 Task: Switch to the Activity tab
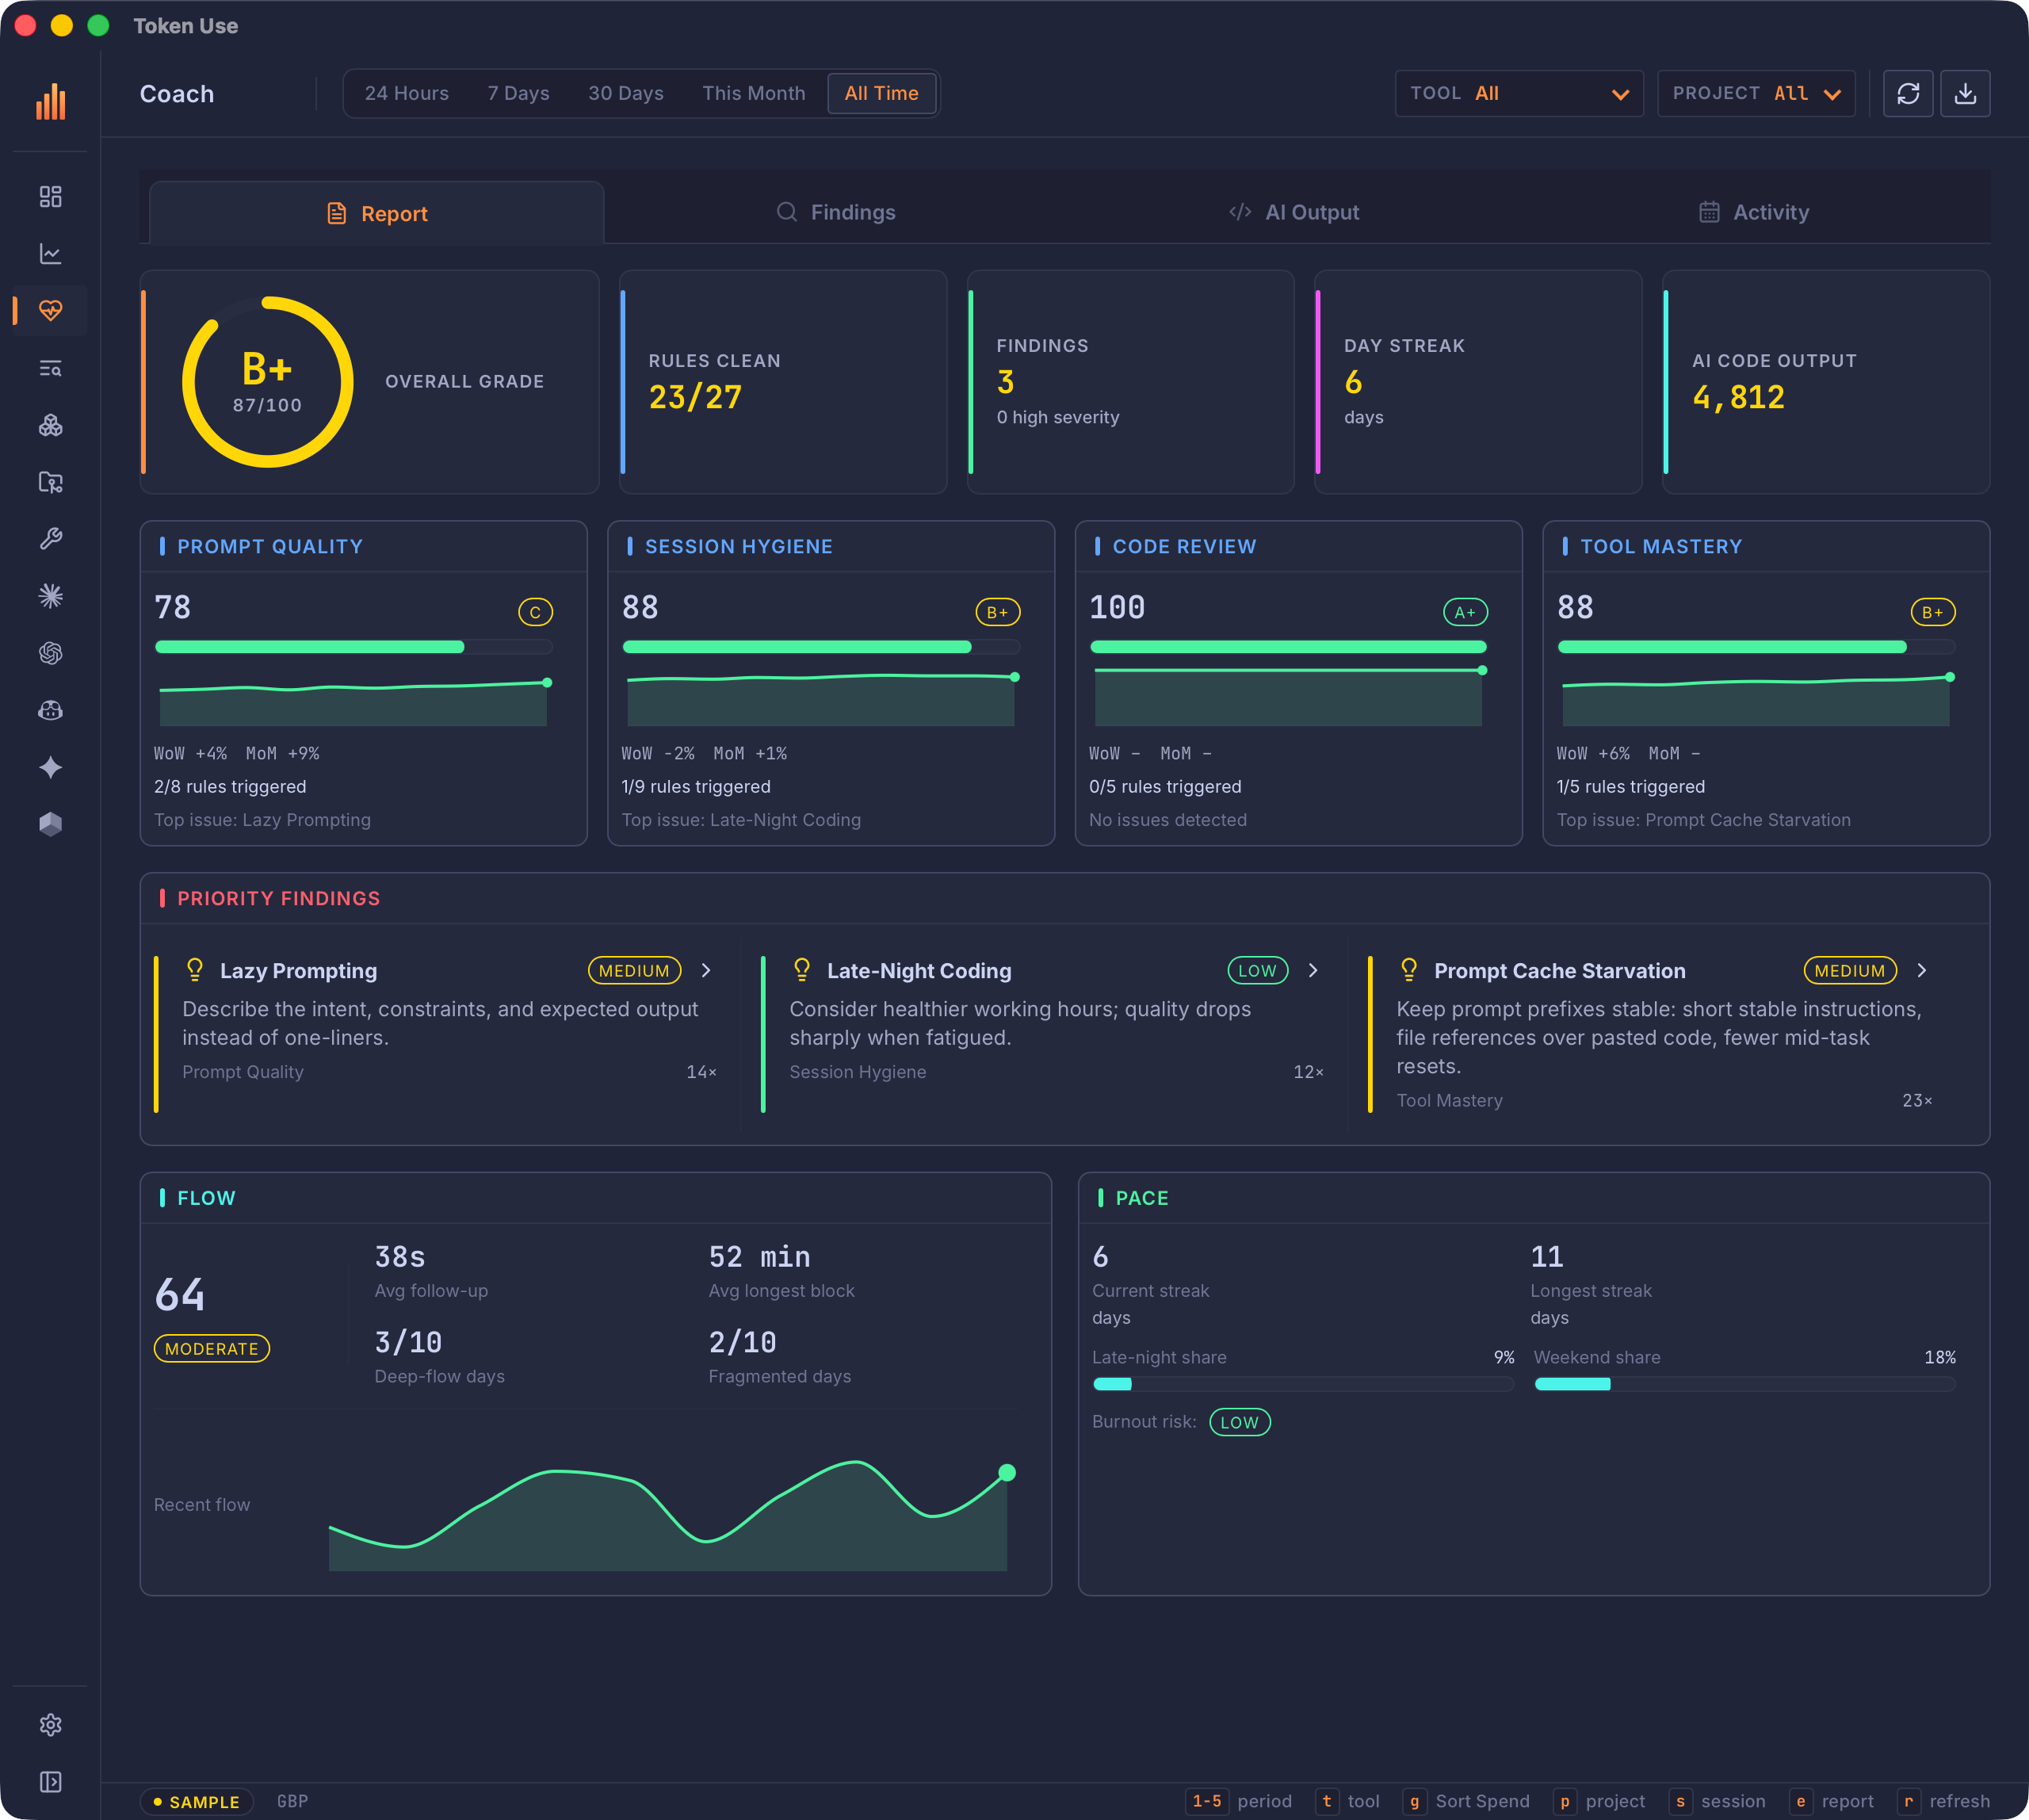pos(1754,212)
